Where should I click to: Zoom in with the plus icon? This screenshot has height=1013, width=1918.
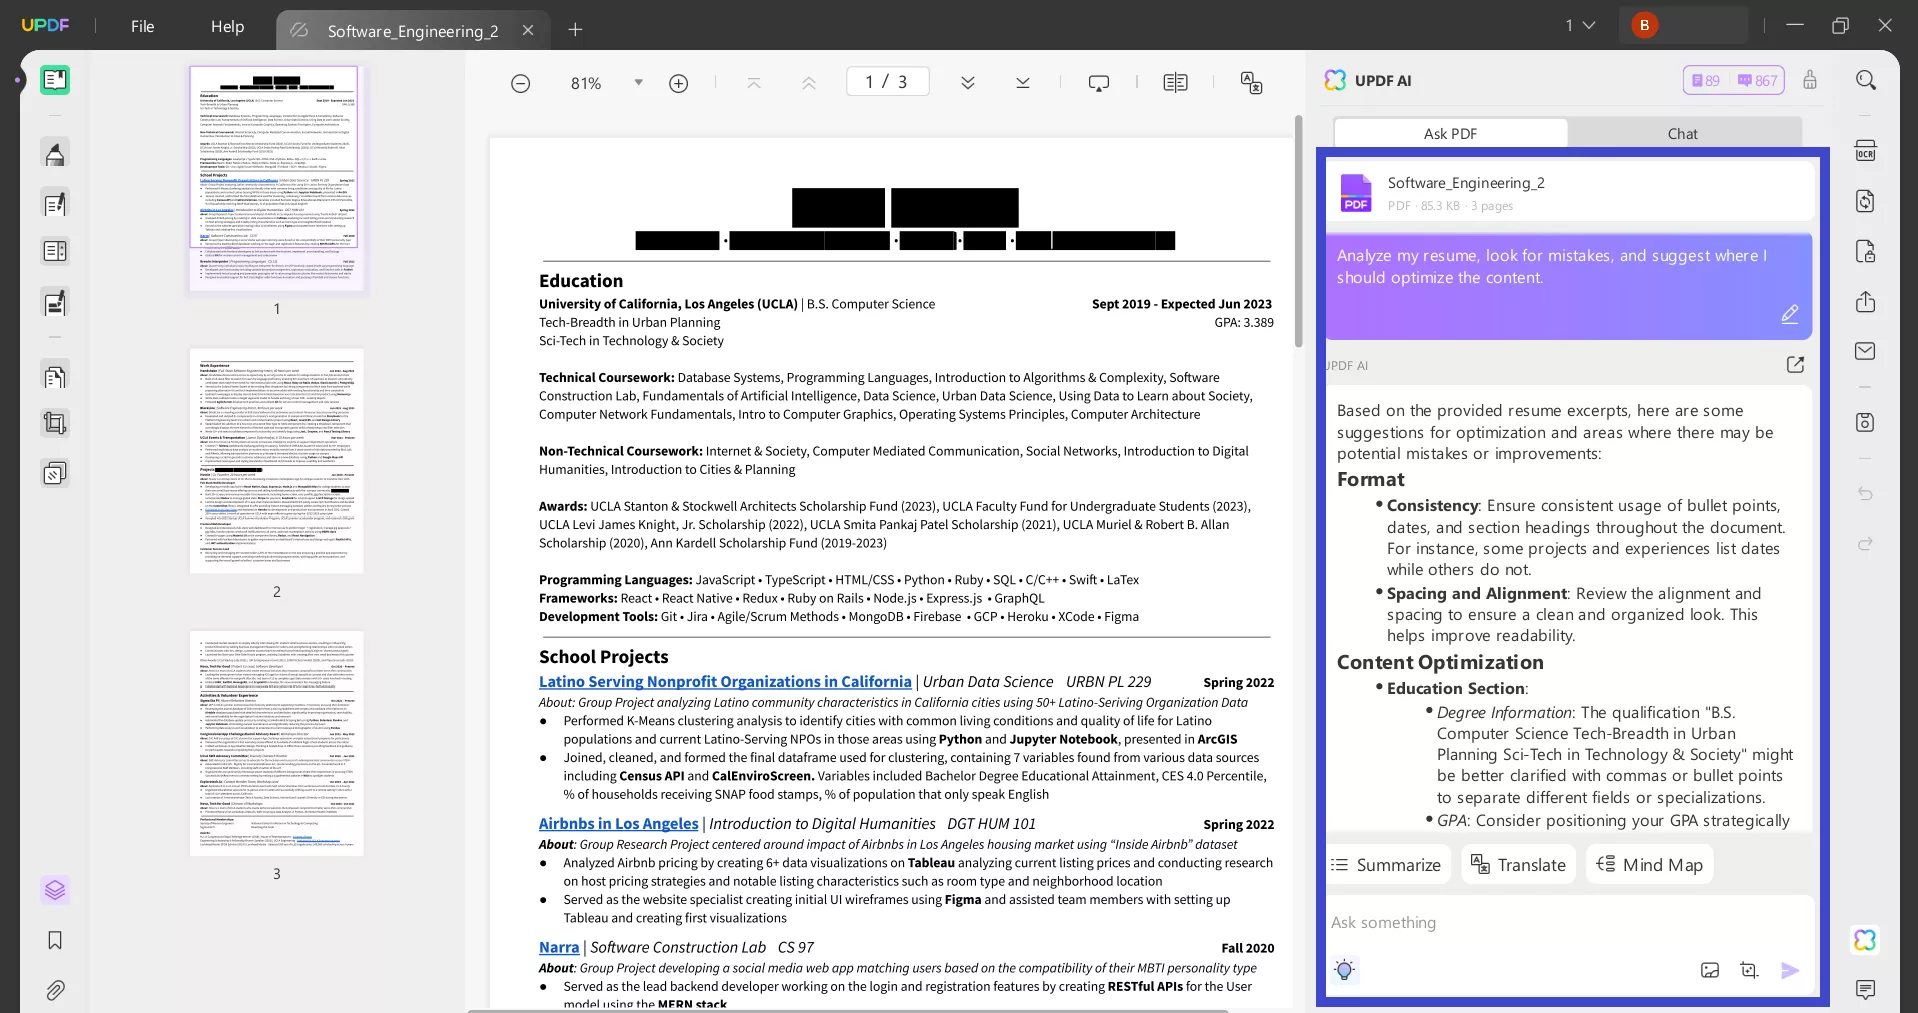[x=678, y=83]
